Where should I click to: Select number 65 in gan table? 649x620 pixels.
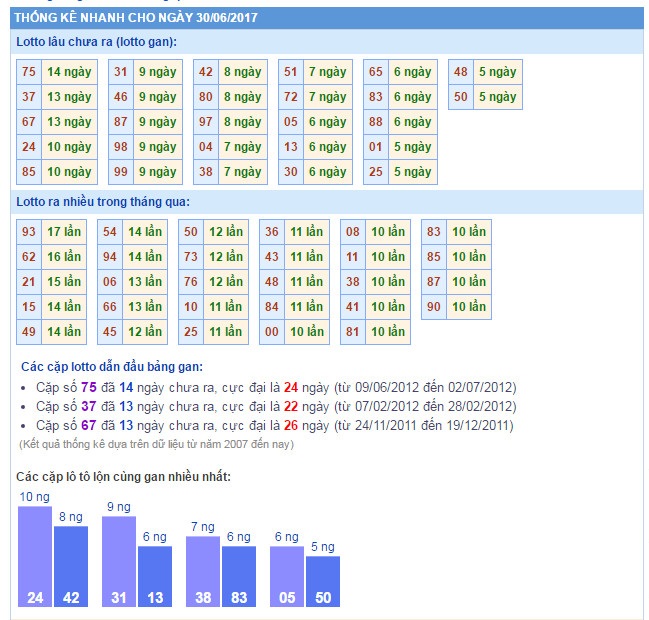tap(376, 72)
